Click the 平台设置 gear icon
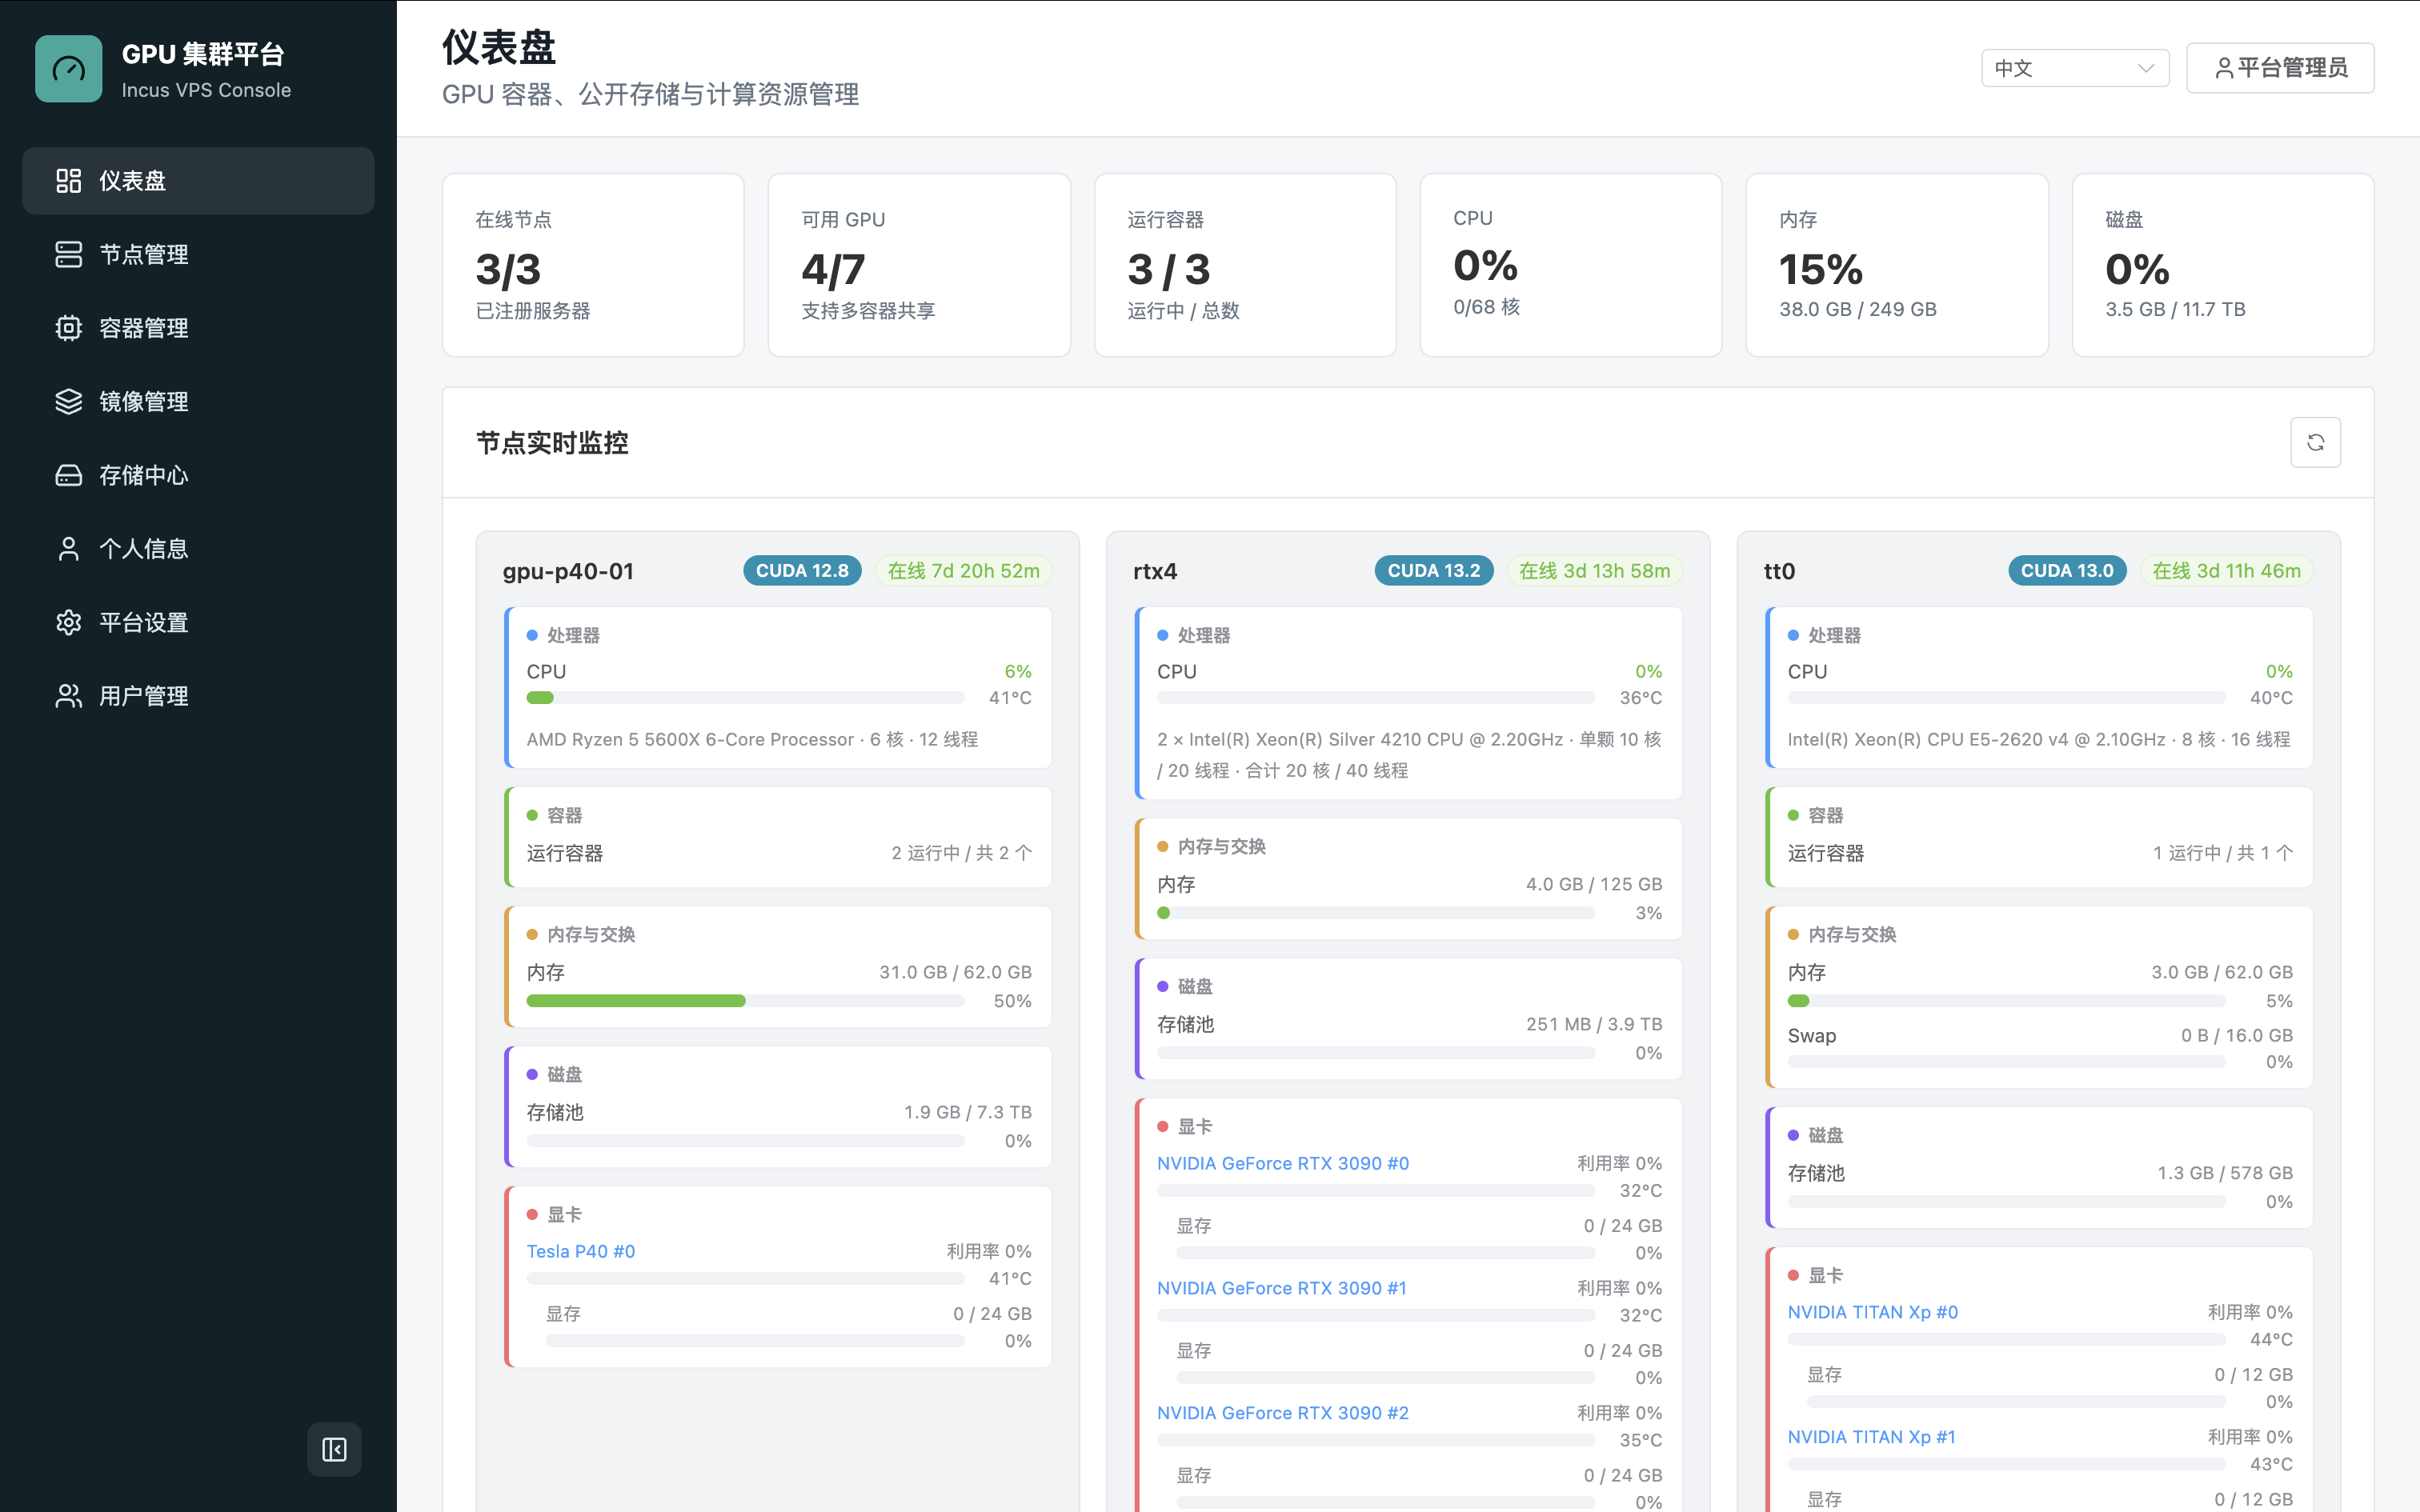 68,622
